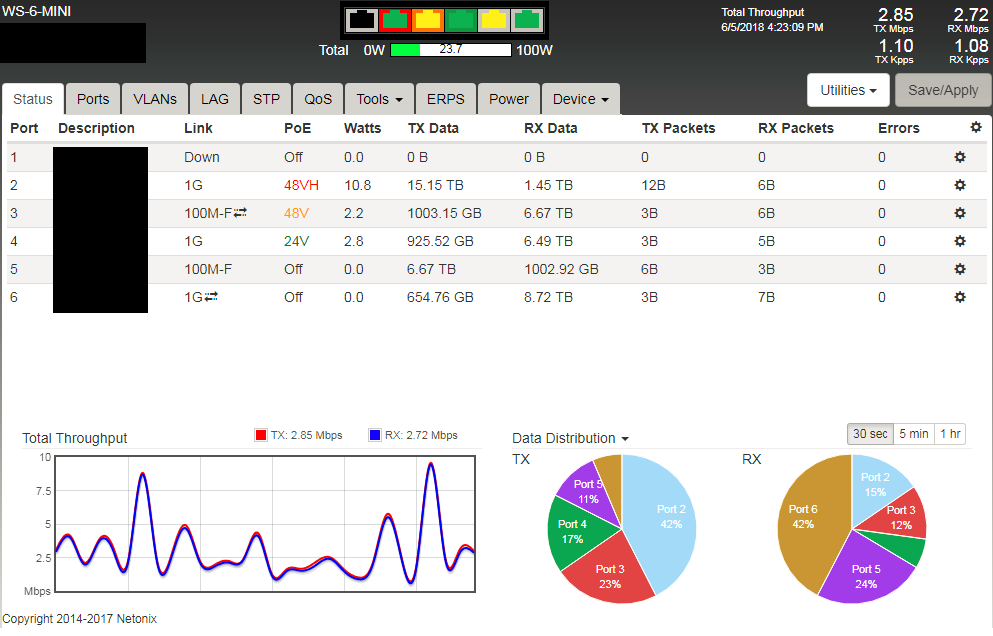Open the Device dropdown menu
The image size is (993, 636).
pos(580,99)
